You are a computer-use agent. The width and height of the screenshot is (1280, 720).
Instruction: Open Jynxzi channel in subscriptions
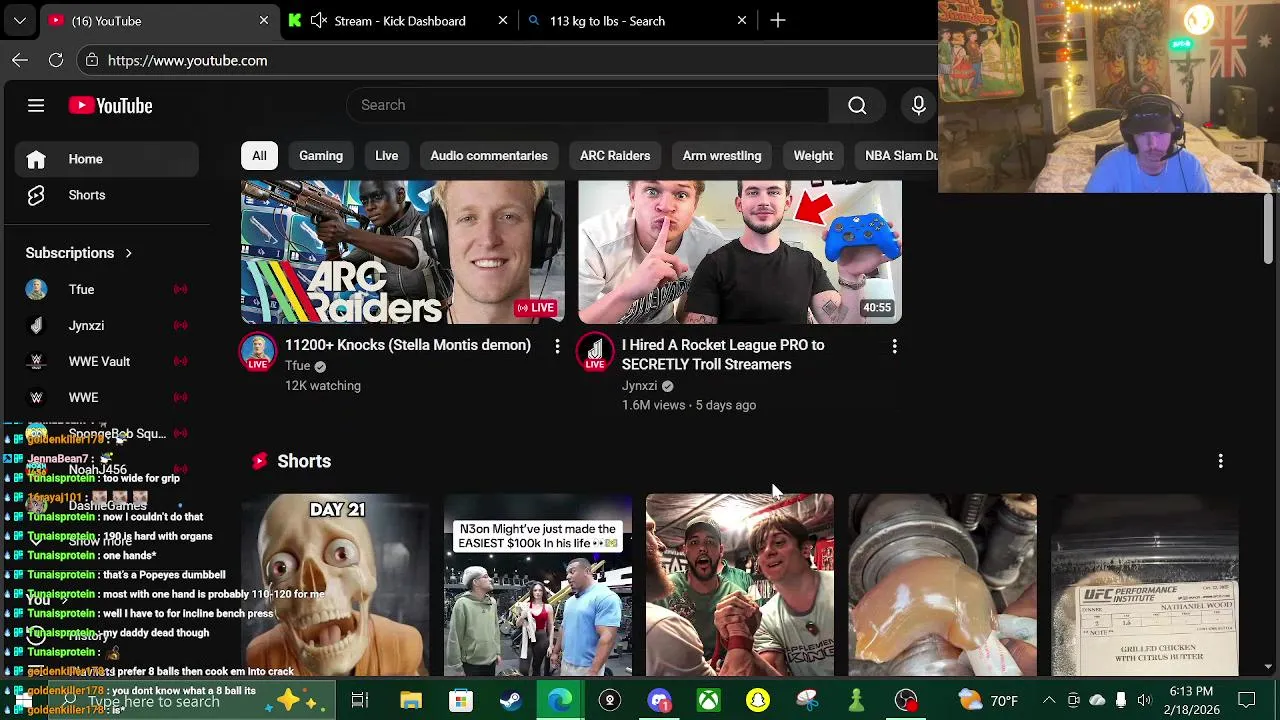click(x=106, y=325)
